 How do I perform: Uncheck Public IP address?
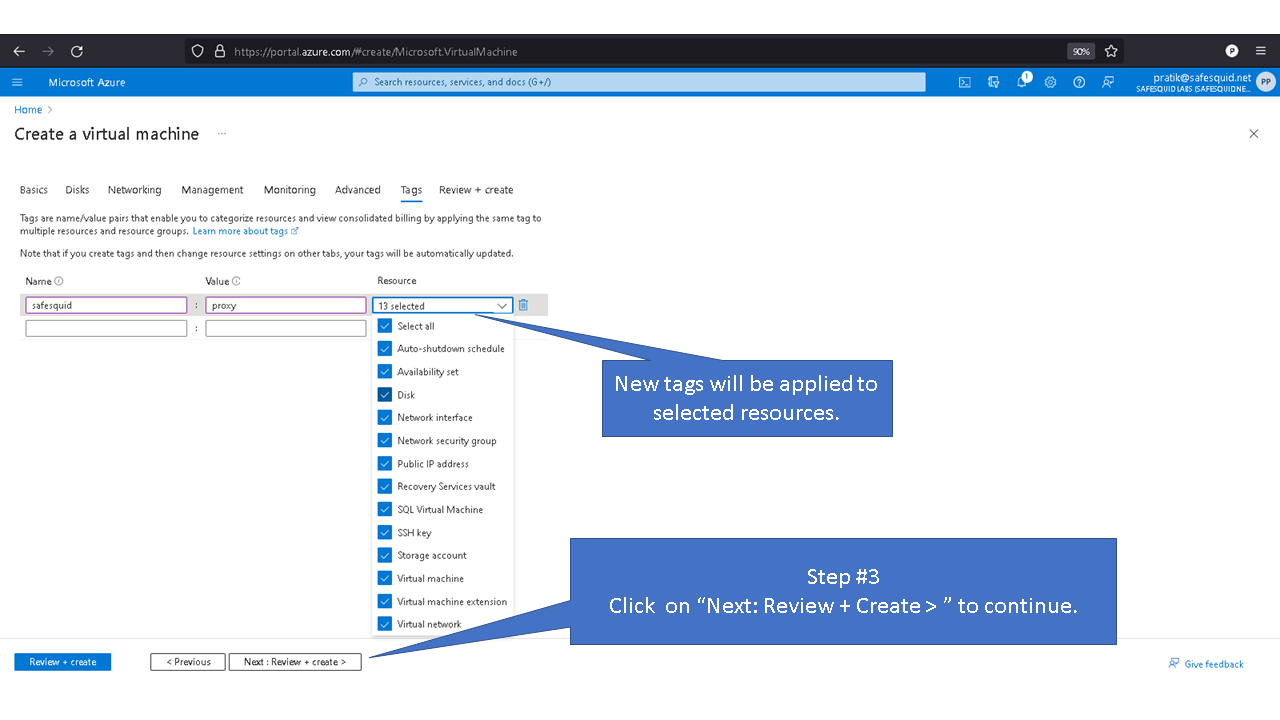(x=385, y=464)
